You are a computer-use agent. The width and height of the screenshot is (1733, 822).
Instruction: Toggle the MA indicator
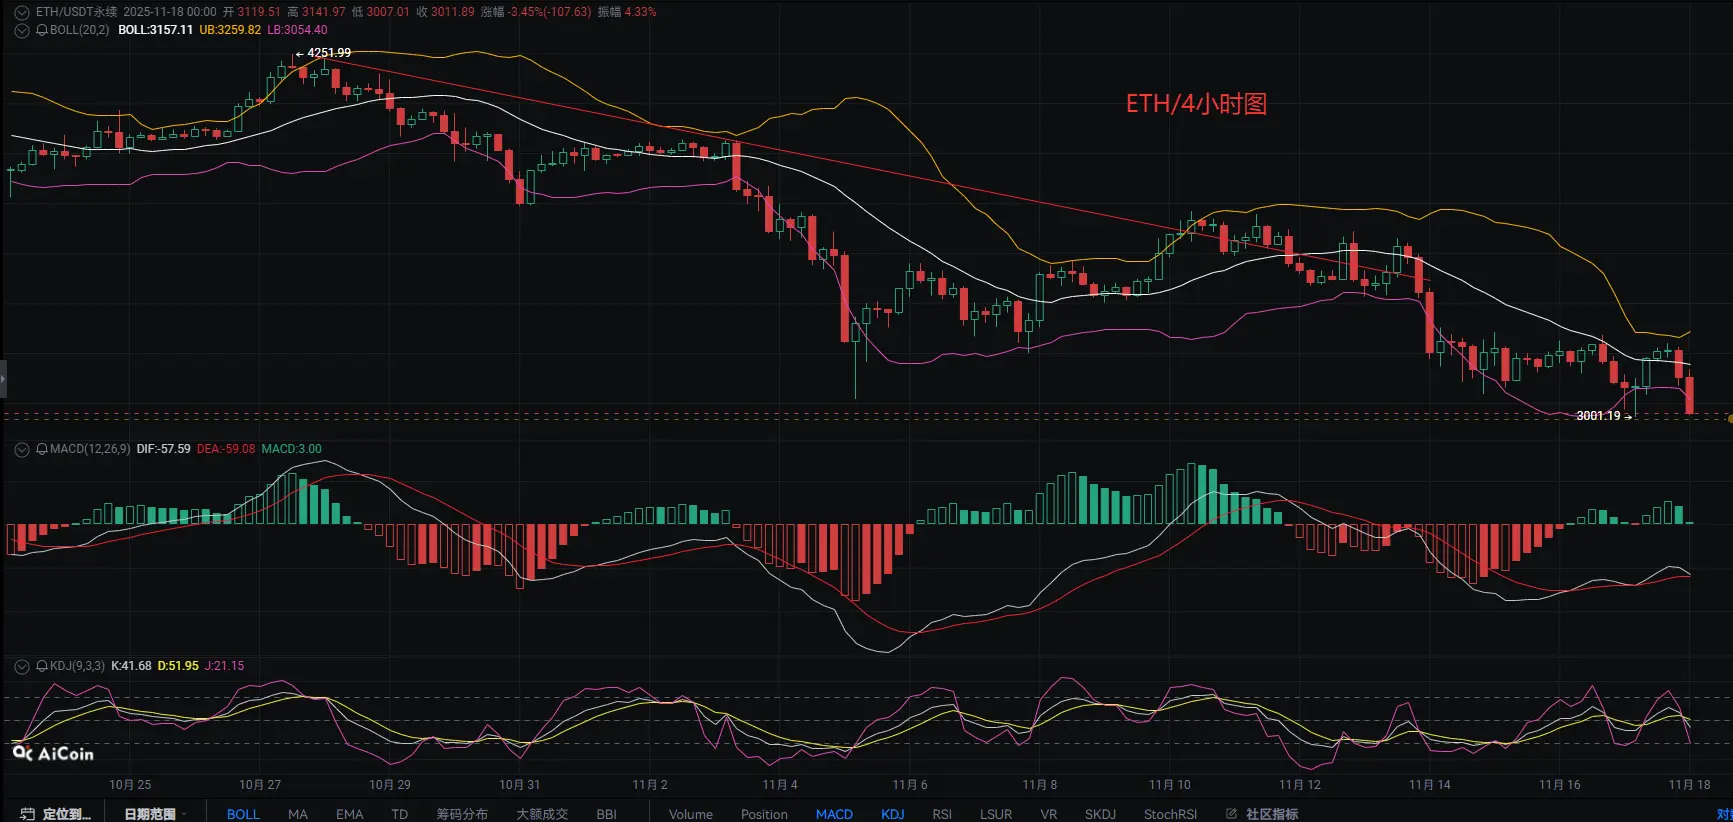tap(298, 814)
